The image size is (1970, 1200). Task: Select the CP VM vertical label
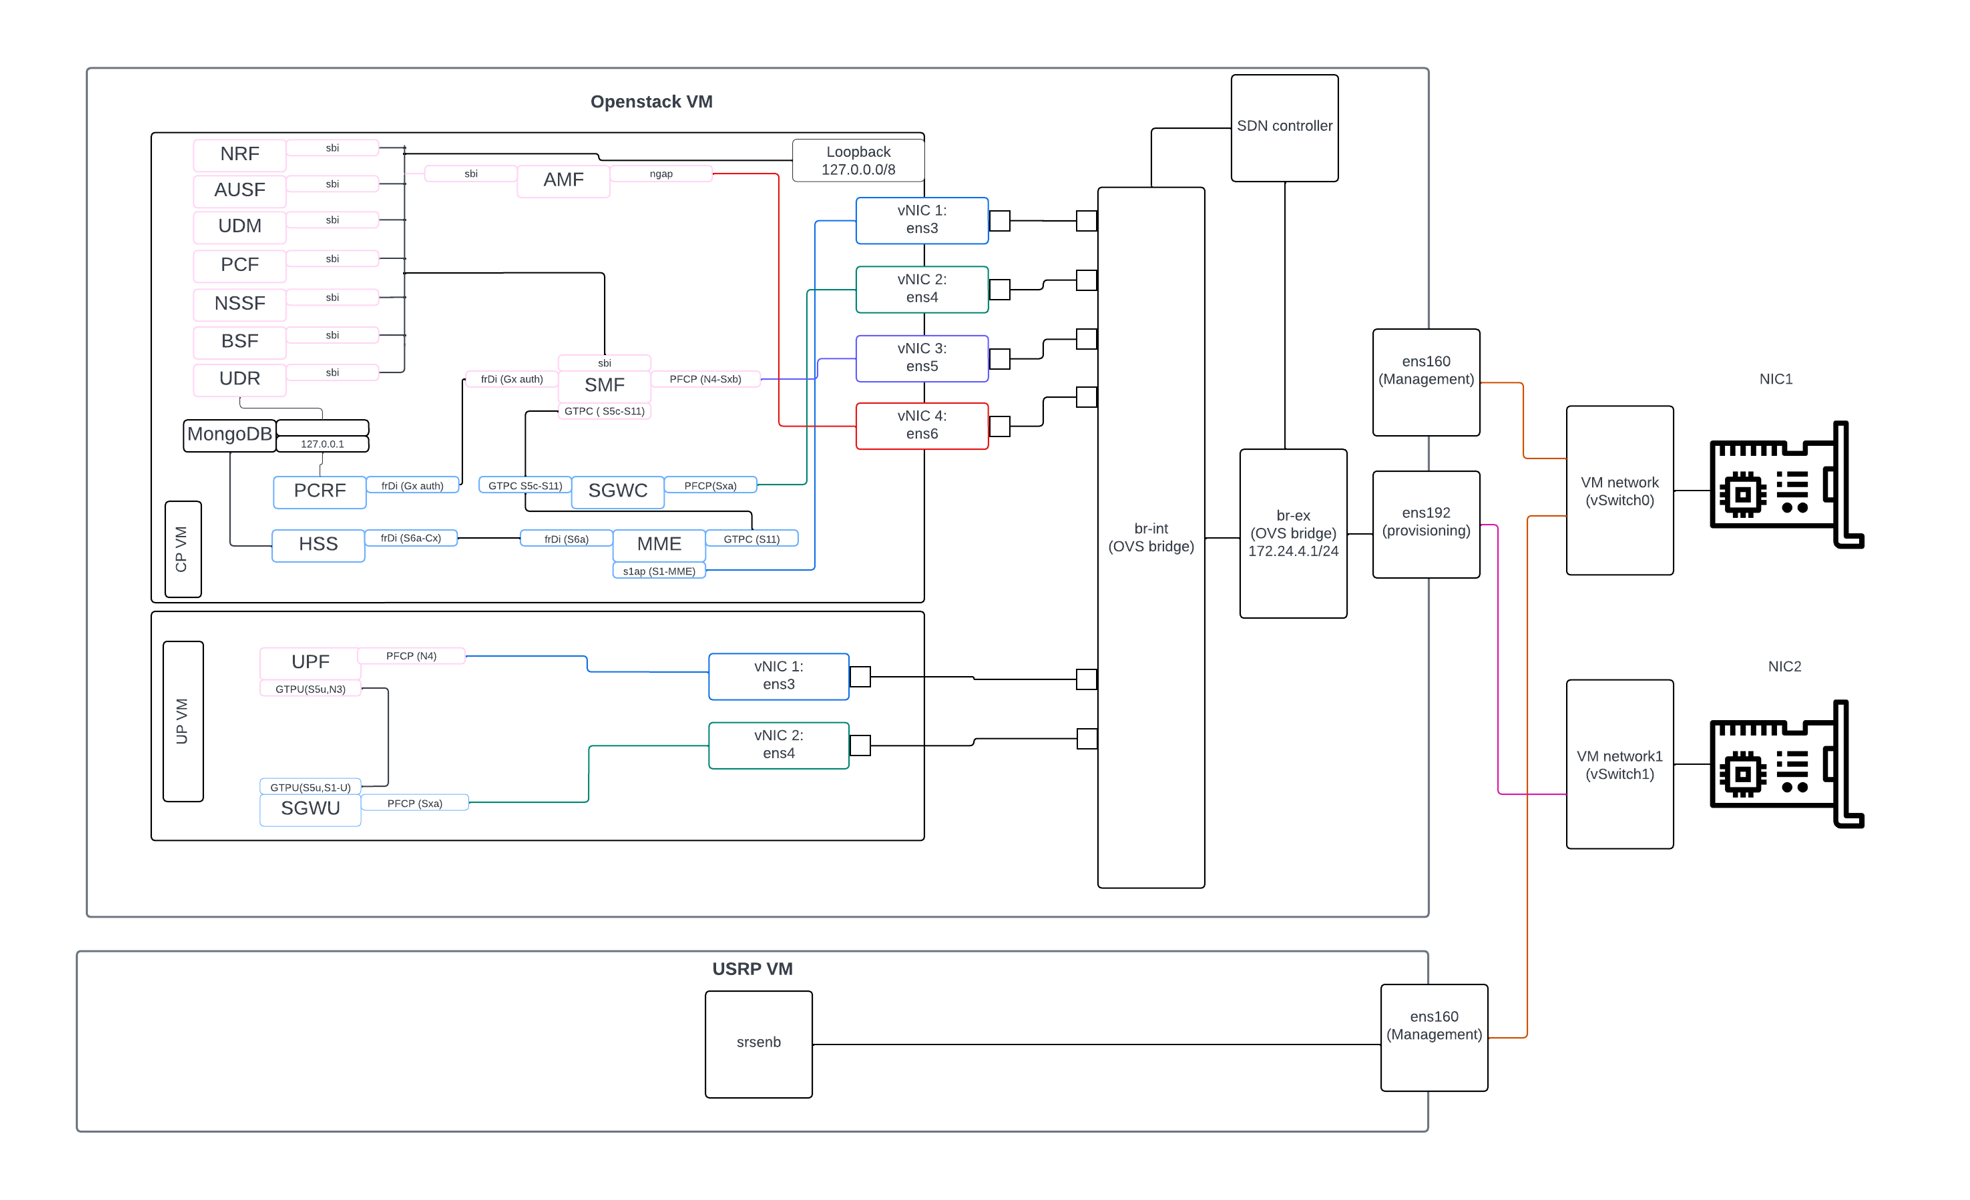pos(182,549)
